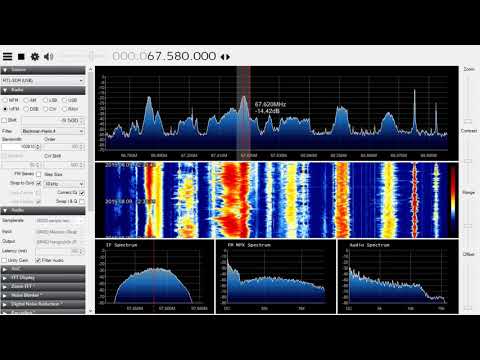Enable the Swap I & Q checkbox
Screen dimensions: 480x360
[x=82, y=201]
